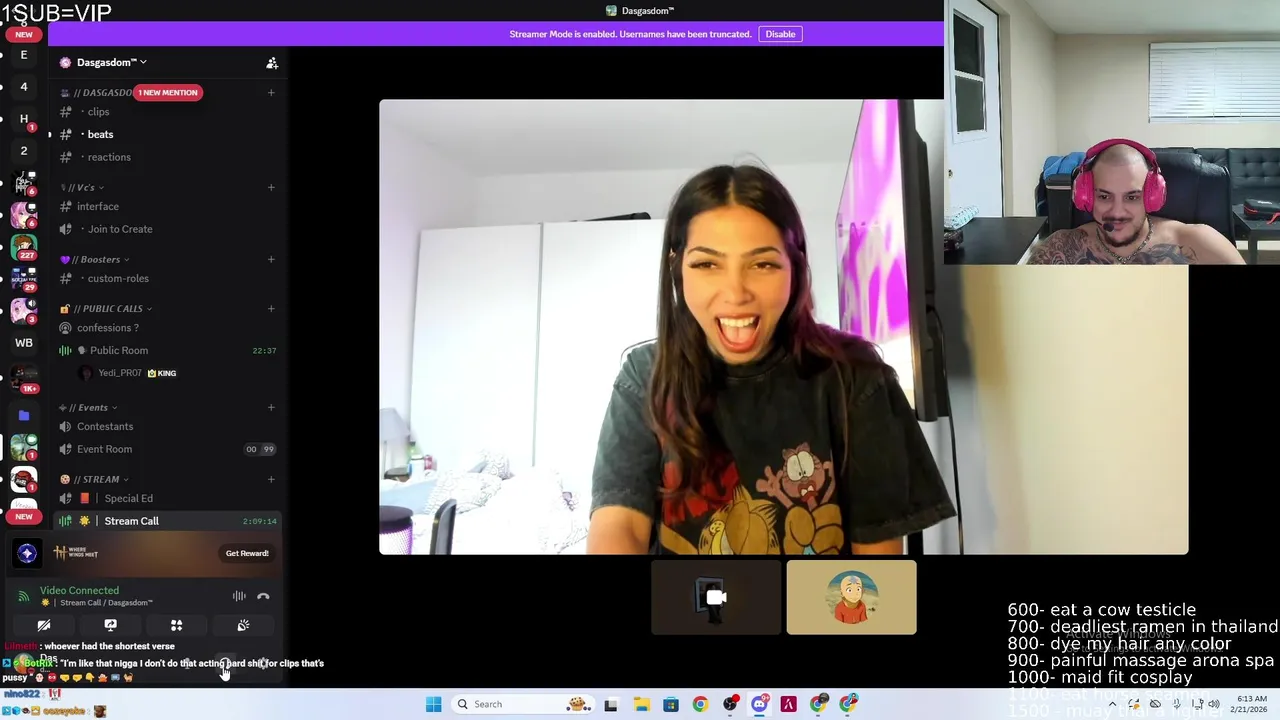Viewport: 1280px width, 720px height.
Task: Open Microsoft Store from taskbar
Action: (670, 704)
